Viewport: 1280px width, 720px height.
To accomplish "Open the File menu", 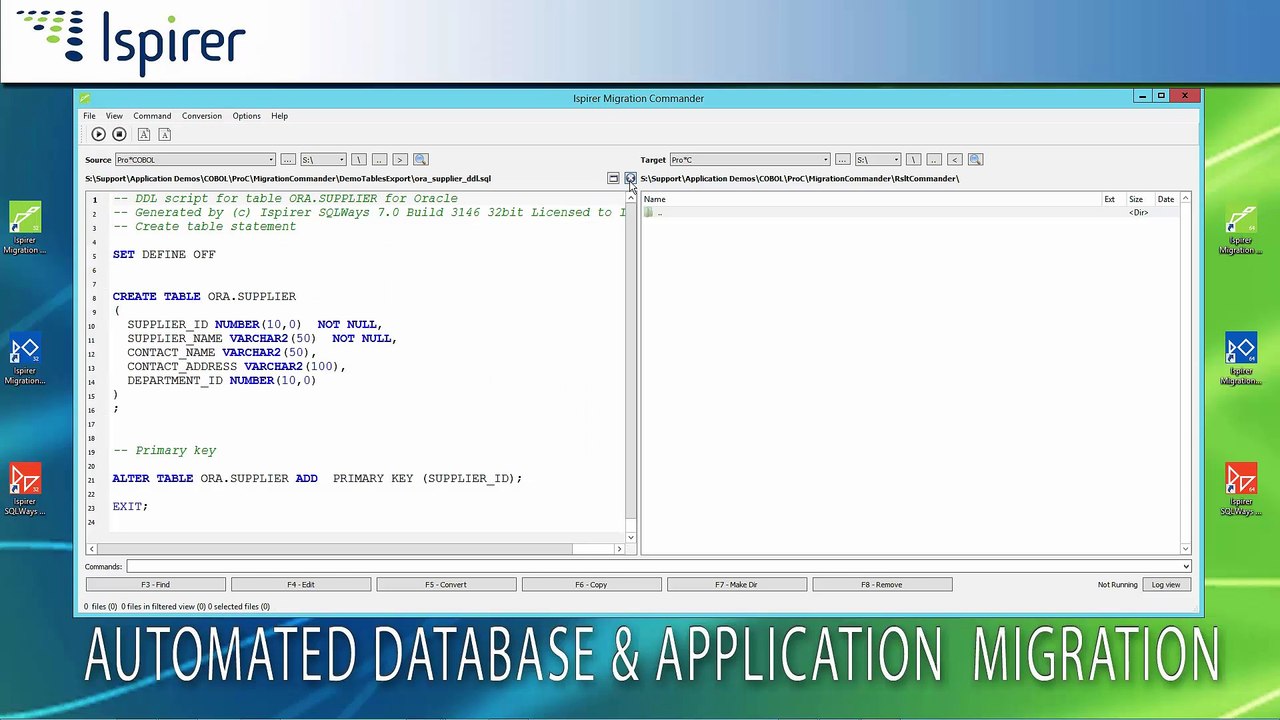I will coord(89,116).
